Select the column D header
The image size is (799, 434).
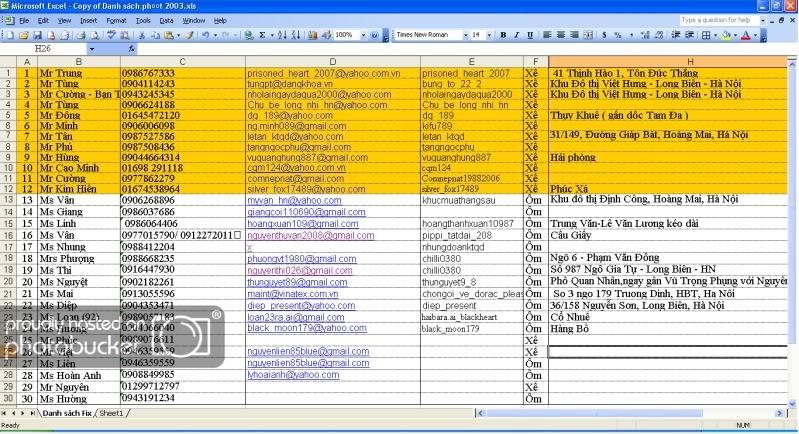333,62
